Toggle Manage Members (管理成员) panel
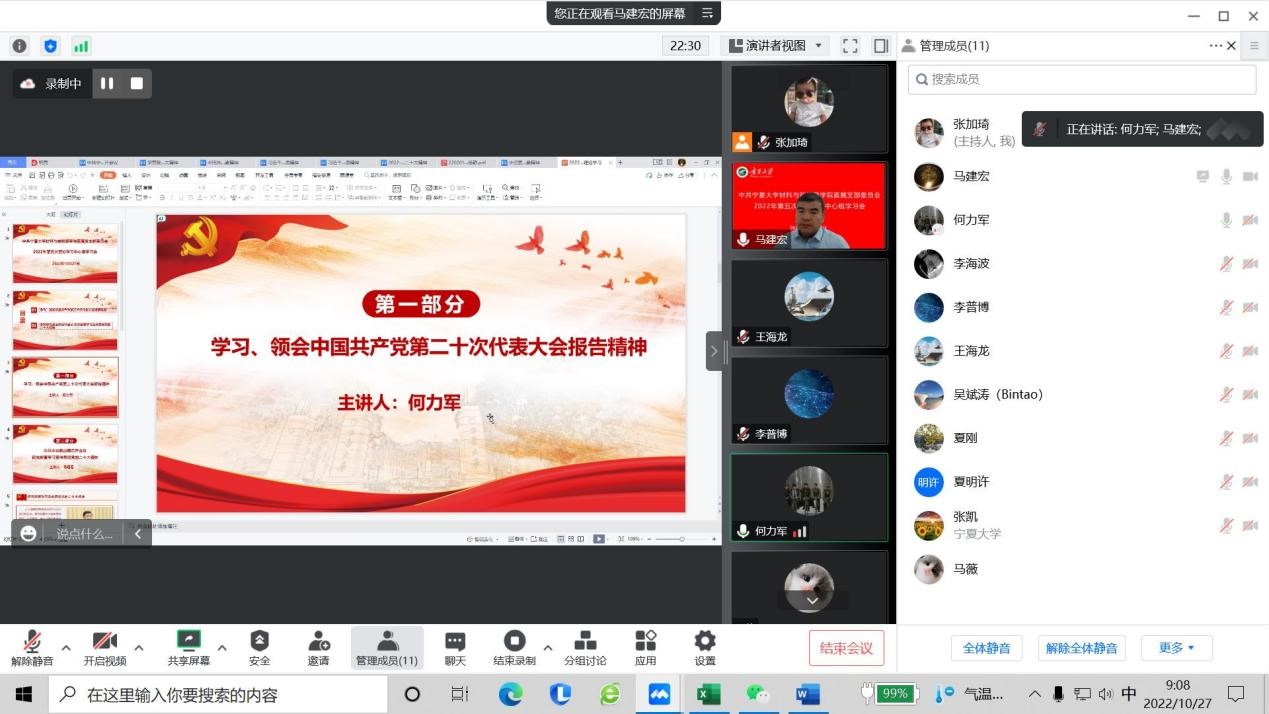Viewport: 1269px width, 714px height. 387,647
